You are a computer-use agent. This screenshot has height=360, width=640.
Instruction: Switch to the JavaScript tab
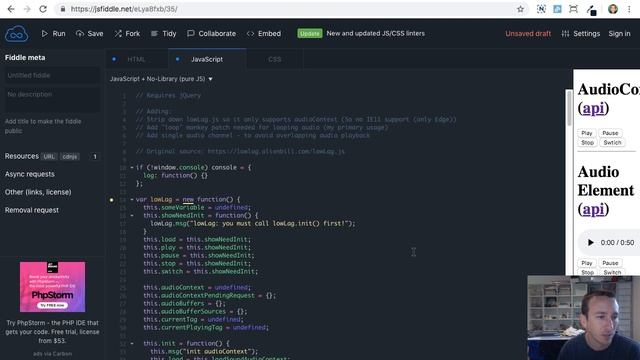pyautogui.click(x=207, y=59)
